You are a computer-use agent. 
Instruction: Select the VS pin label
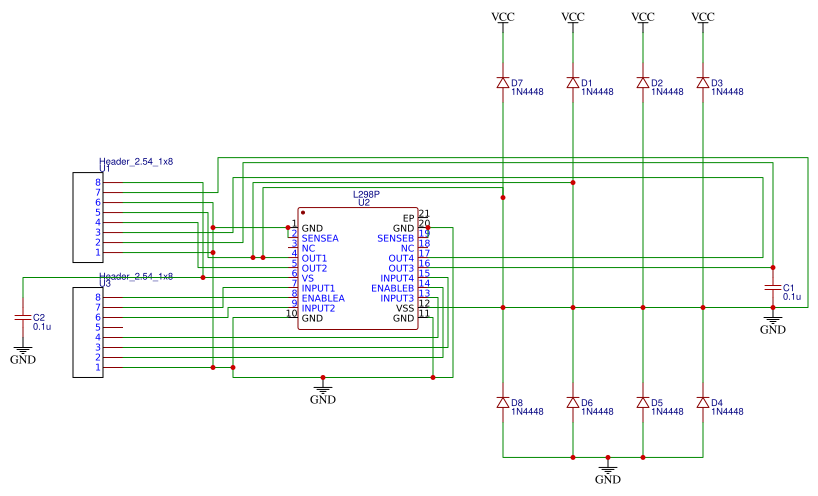[307, 278]
